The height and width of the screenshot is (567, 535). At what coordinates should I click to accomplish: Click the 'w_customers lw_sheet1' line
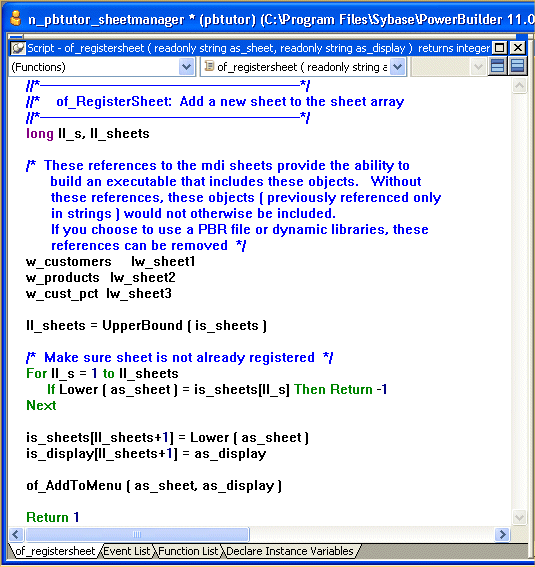click(111, 261)
